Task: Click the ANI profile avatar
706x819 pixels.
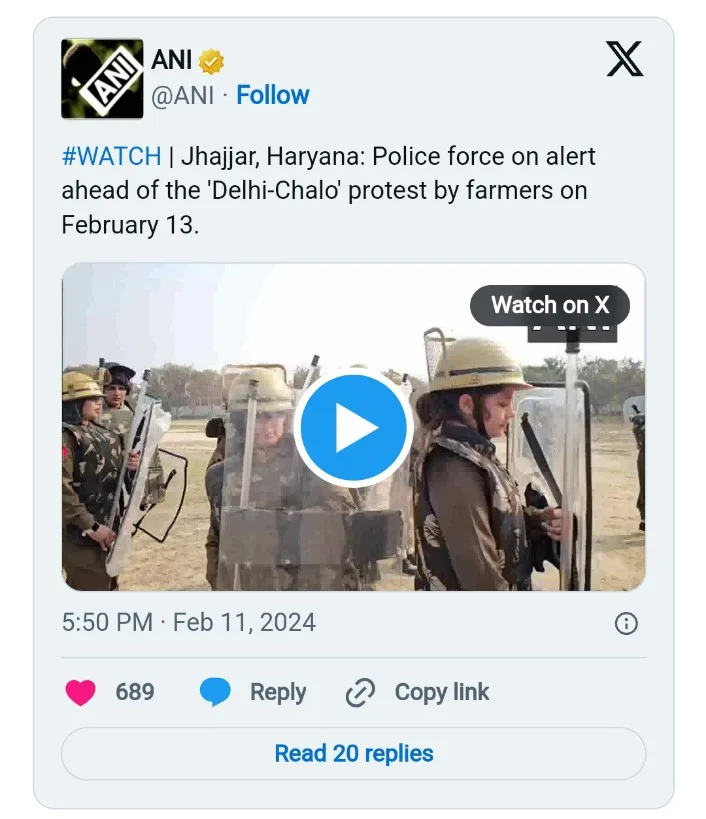Action: pyautogui.click(x=101, y=79)
